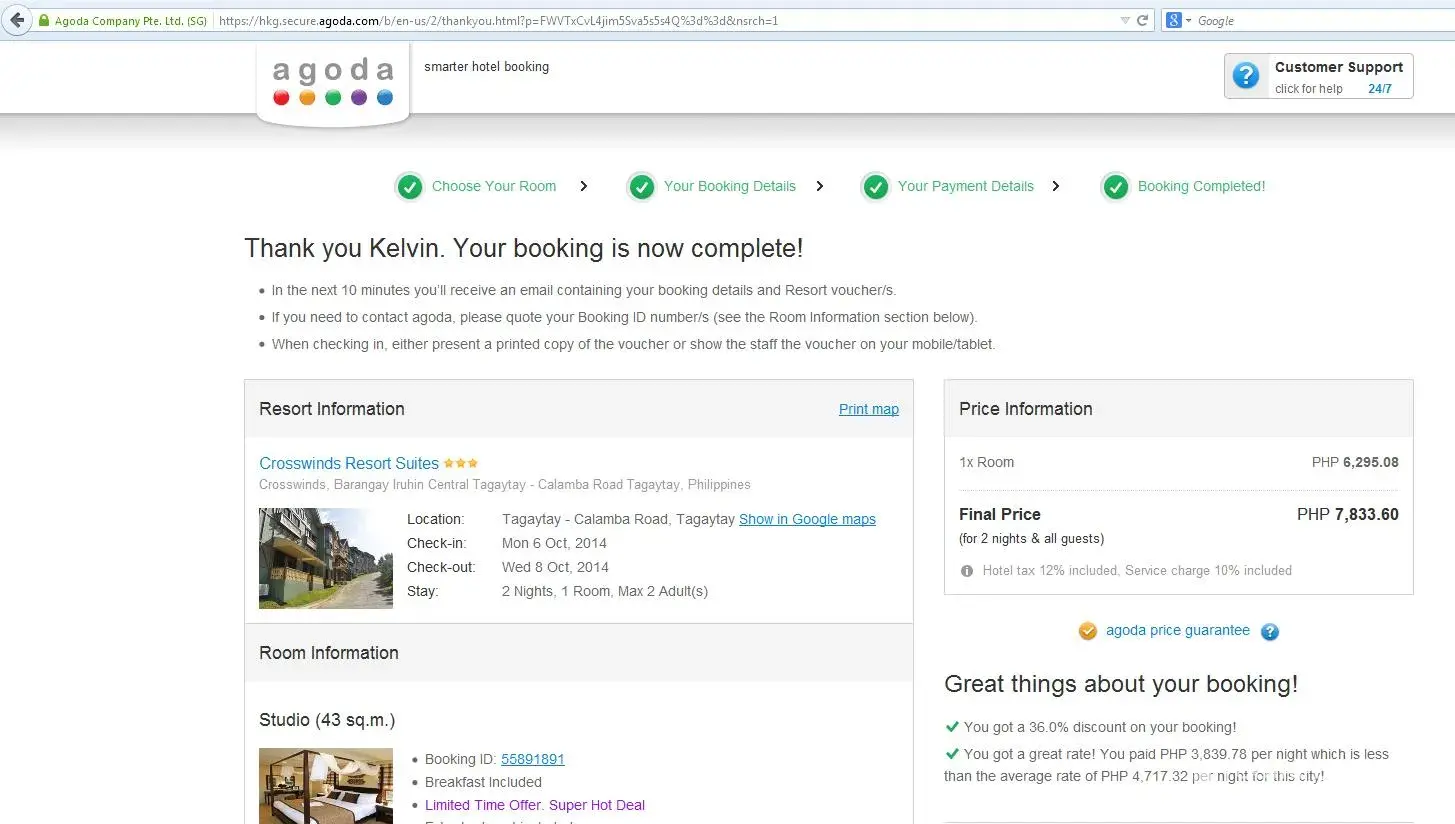1455x824 pixels.
Task: Click the three-star rating icons
Action: click(x=461, y=463)
